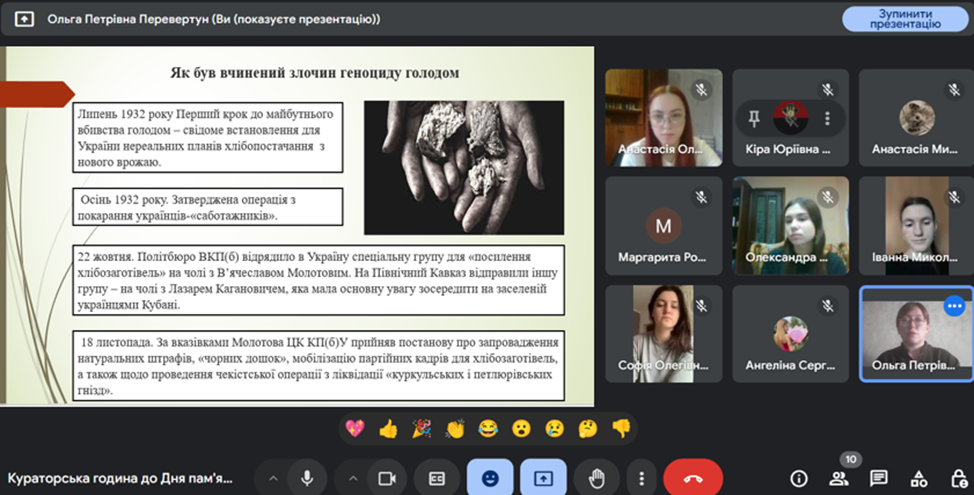Click muted mic icon on Маргарита Ро tile
Viewport: 974px width, 495px height.
pos(701,198)
